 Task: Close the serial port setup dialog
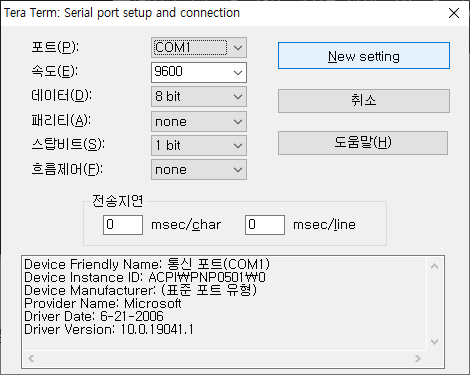pos(454,13)
